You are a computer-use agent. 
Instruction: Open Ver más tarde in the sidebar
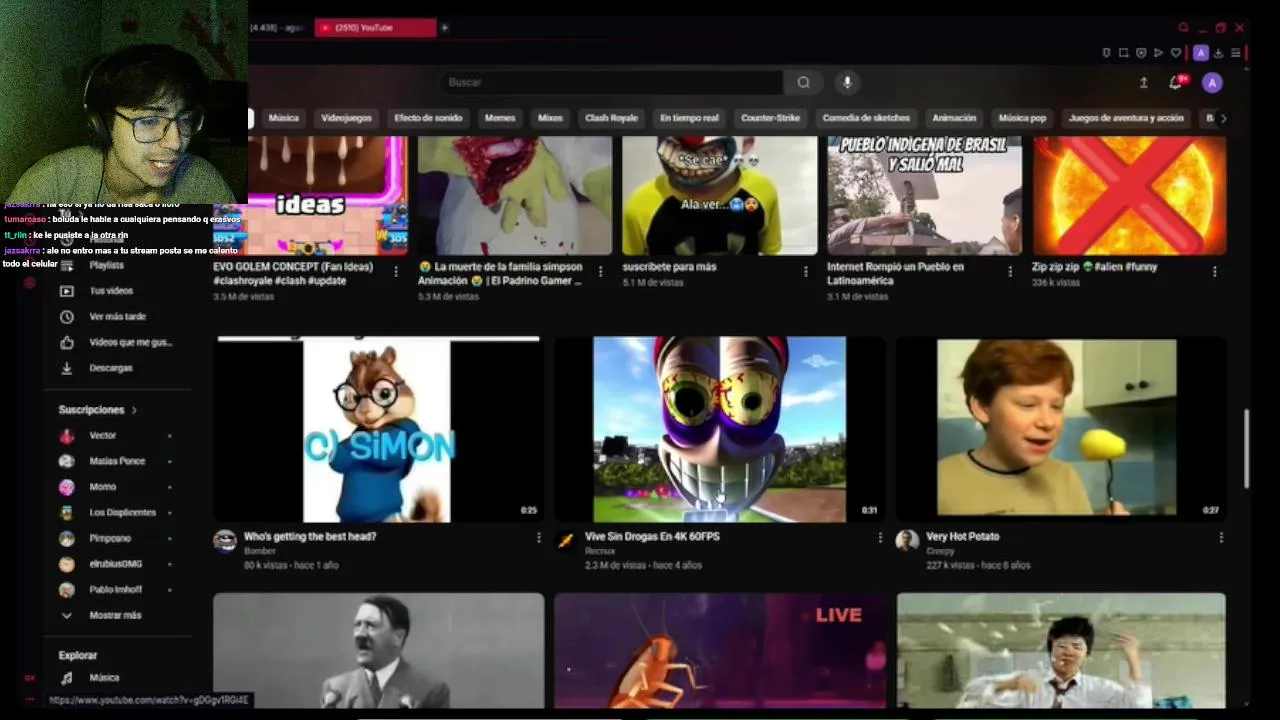click(x=118, y=317)
